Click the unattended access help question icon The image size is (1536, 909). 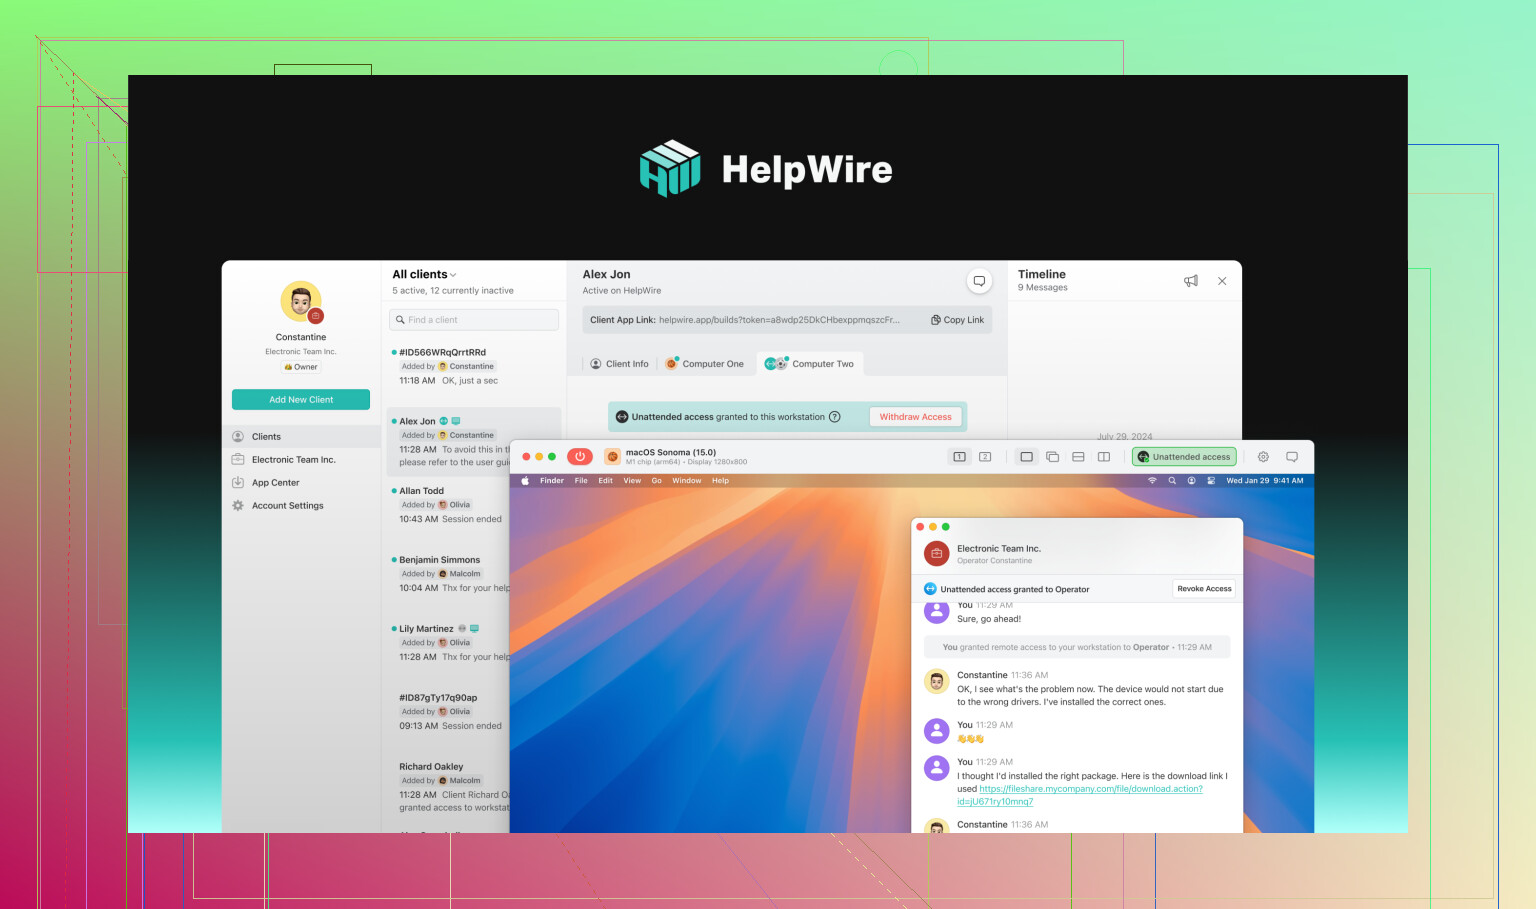[x=835, y=417]
